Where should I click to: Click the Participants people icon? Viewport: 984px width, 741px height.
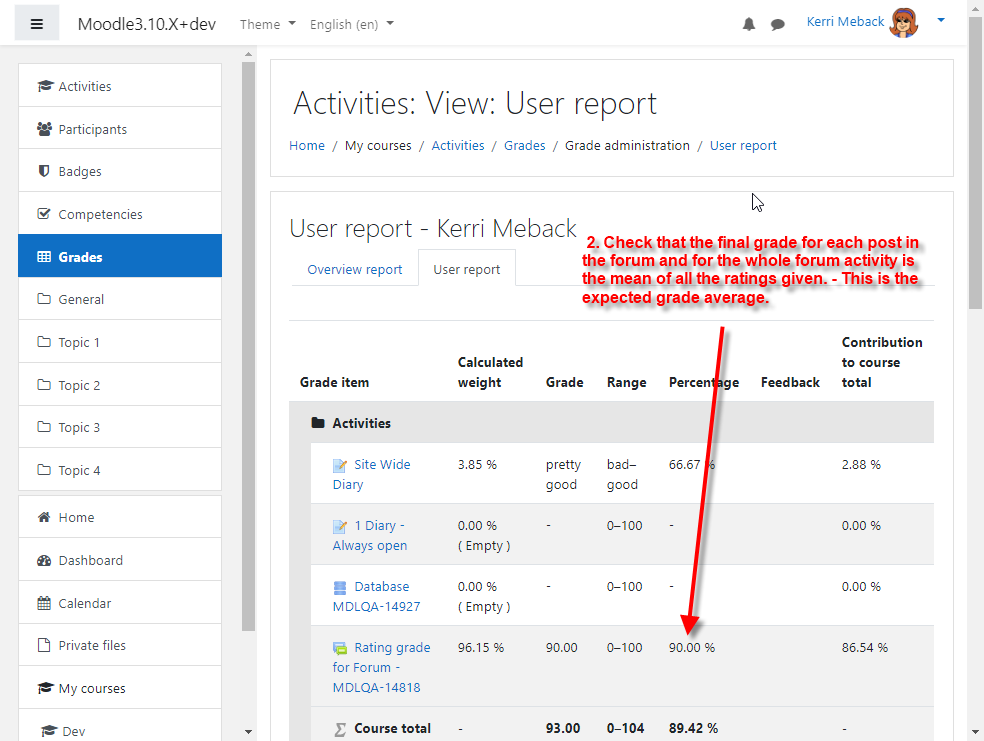[44, 129]
